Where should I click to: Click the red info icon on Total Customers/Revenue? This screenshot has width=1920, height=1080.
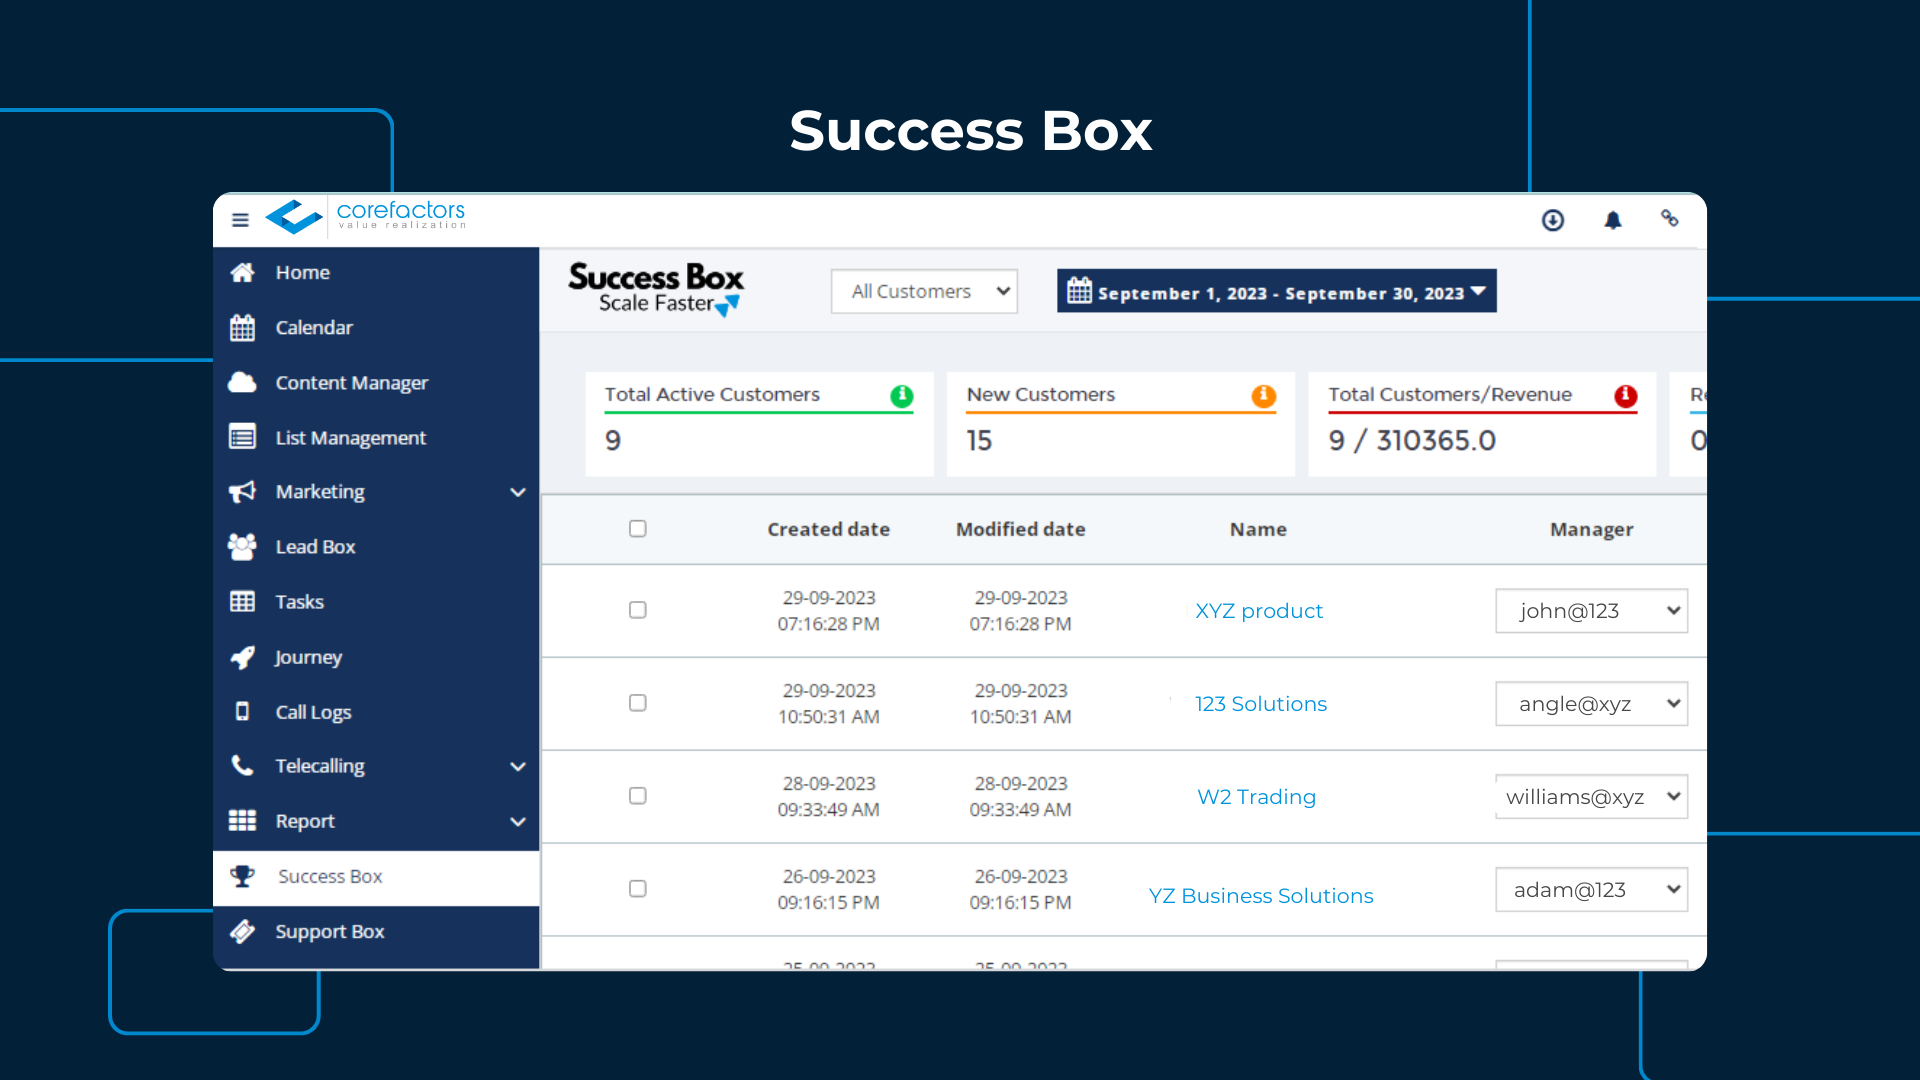click(1625, 396)
